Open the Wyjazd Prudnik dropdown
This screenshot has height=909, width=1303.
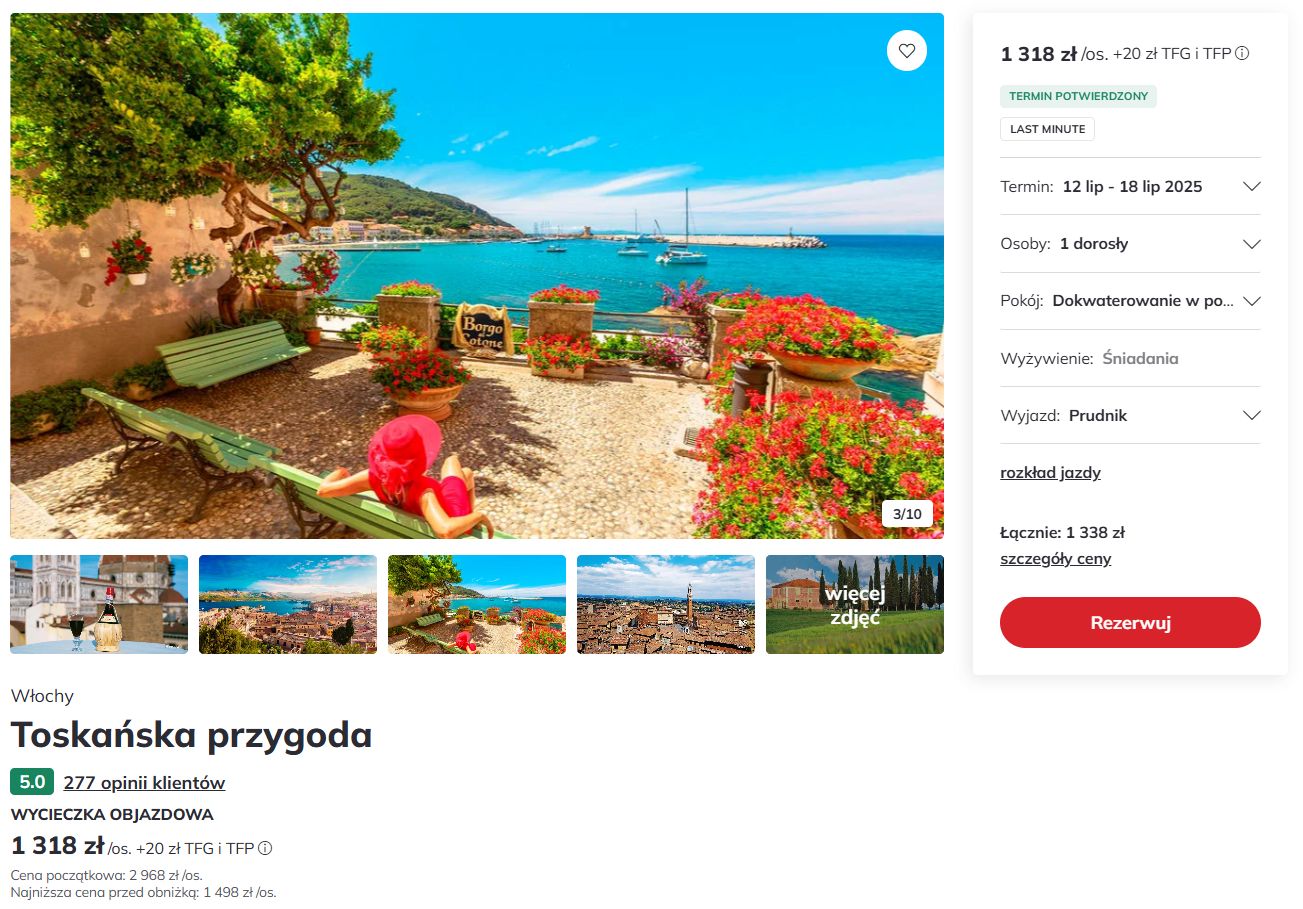(1130, 415)
